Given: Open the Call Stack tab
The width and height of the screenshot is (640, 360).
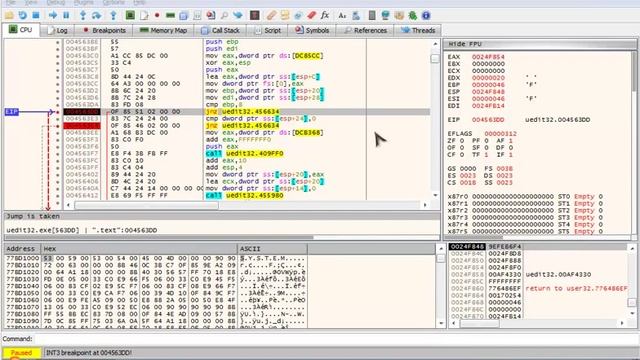Looking at the screenshot, I should pos(220,30).
